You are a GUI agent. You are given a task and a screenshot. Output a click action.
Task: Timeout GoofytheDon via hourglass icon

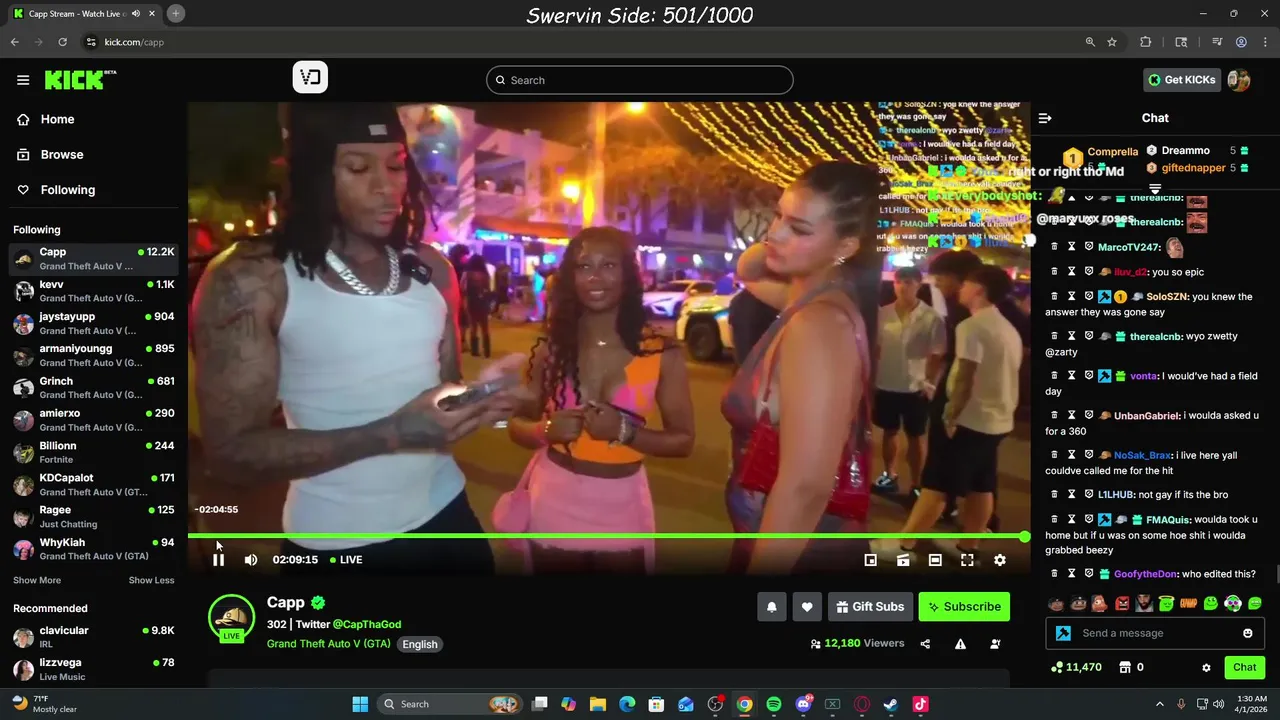click(x=1071, y=574)
